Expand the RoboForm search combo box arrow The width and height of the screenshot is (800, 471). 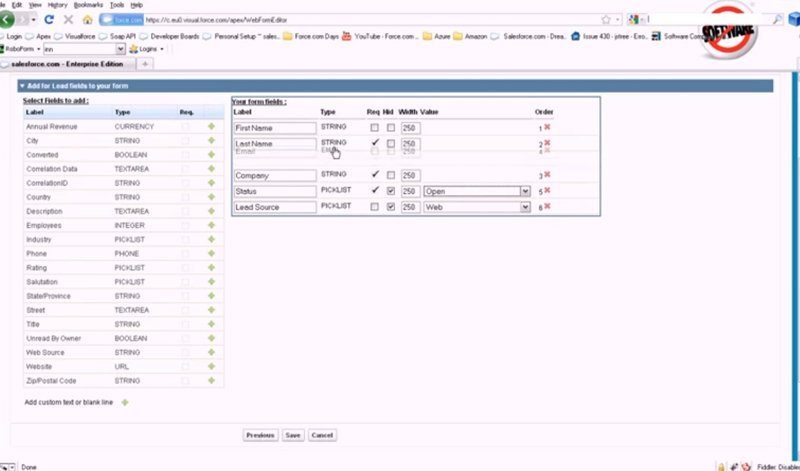coord(120,49)
